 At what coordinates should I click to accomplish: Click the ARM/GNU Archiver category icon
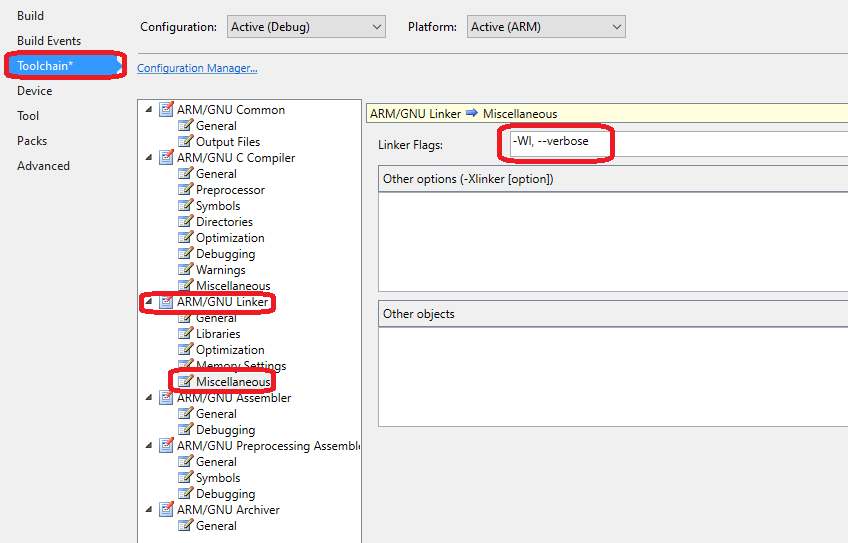[166, 510]
